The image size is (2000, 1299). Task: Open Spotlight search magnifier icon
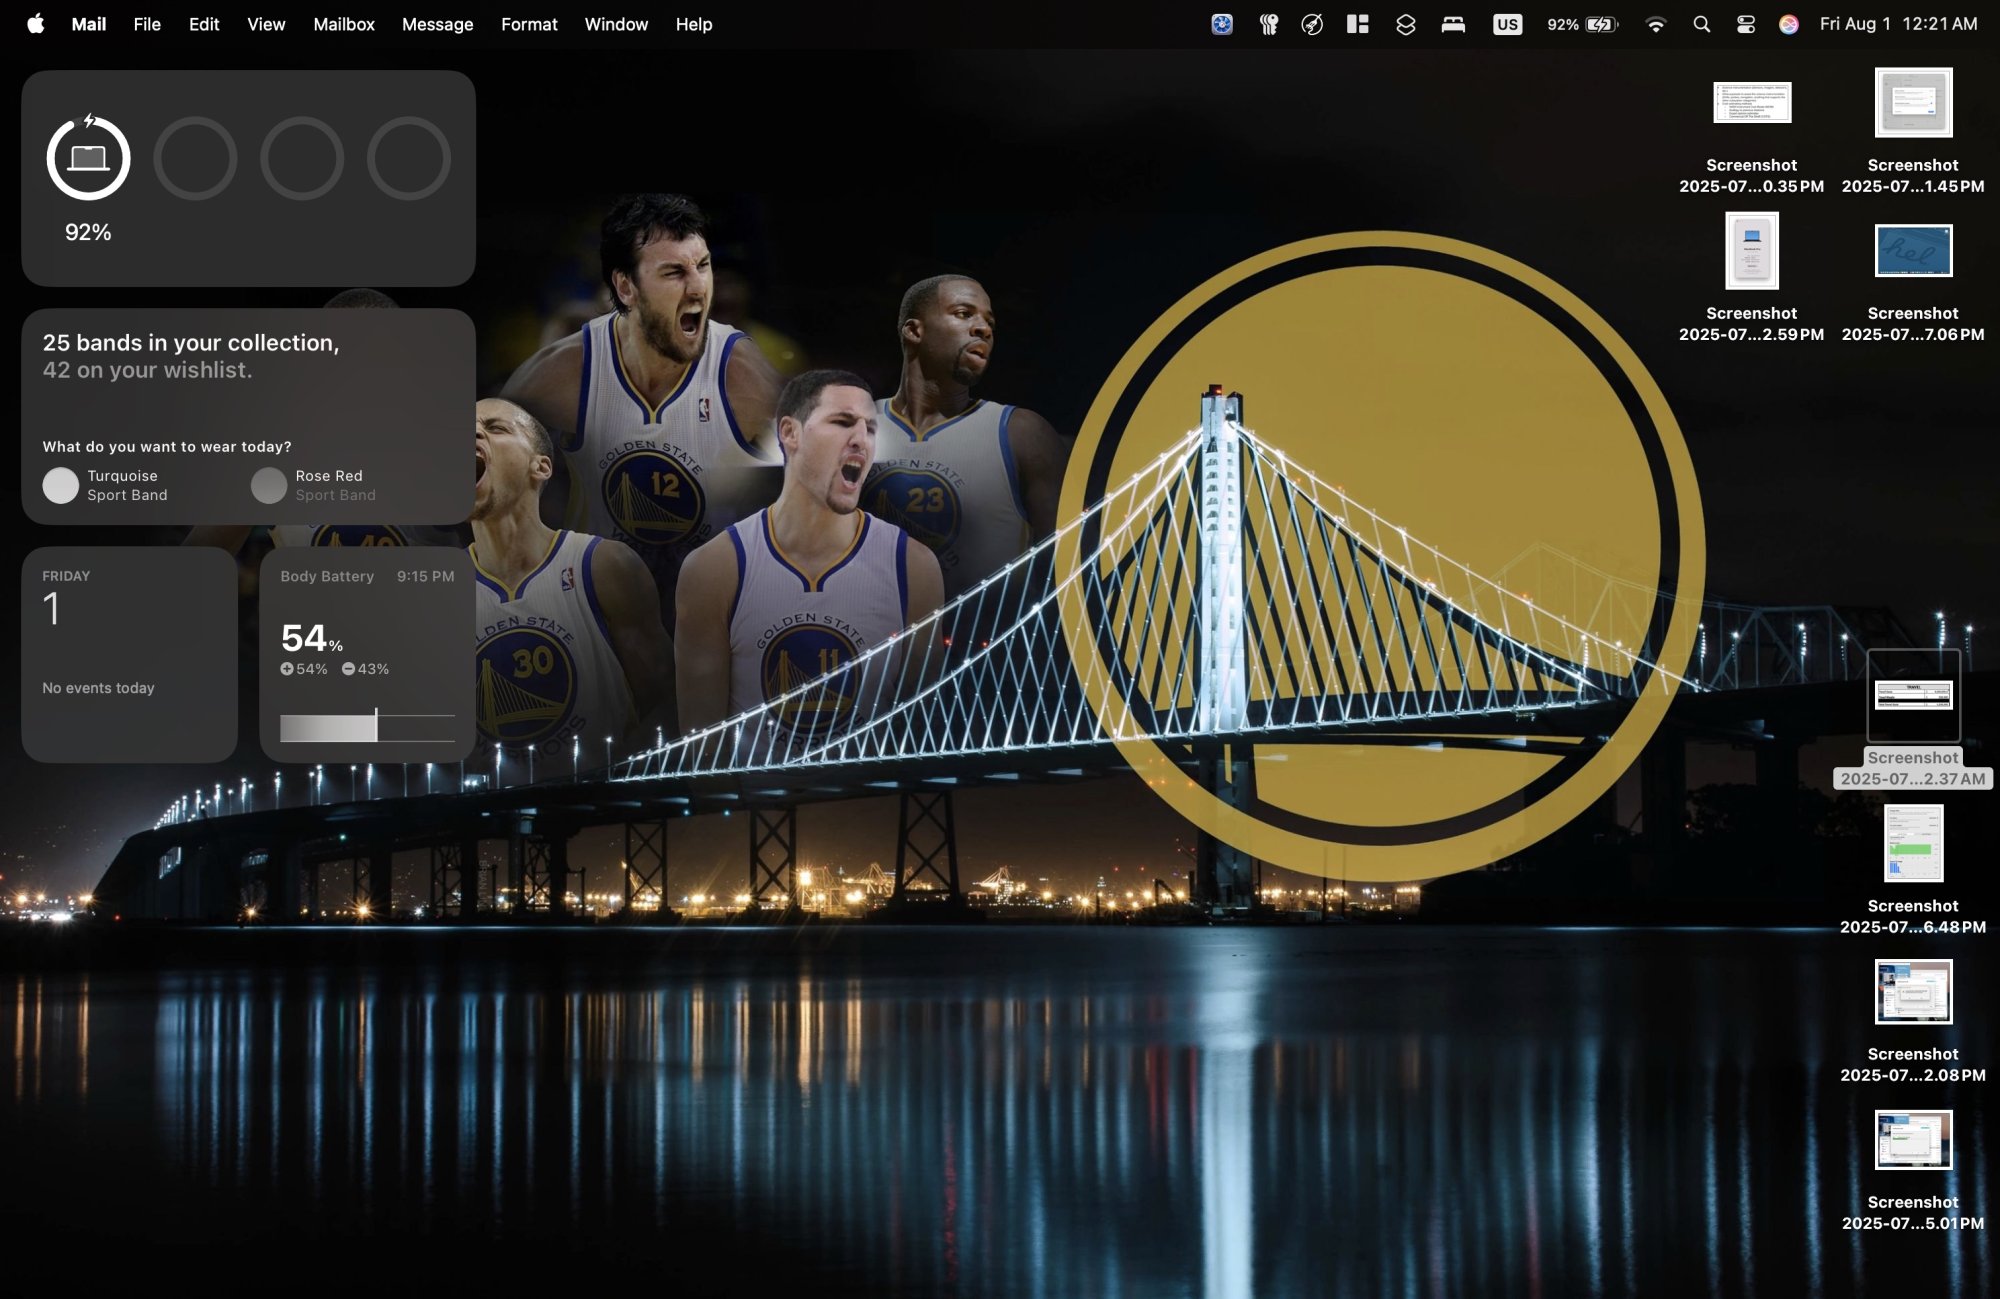coord(1701,24)
